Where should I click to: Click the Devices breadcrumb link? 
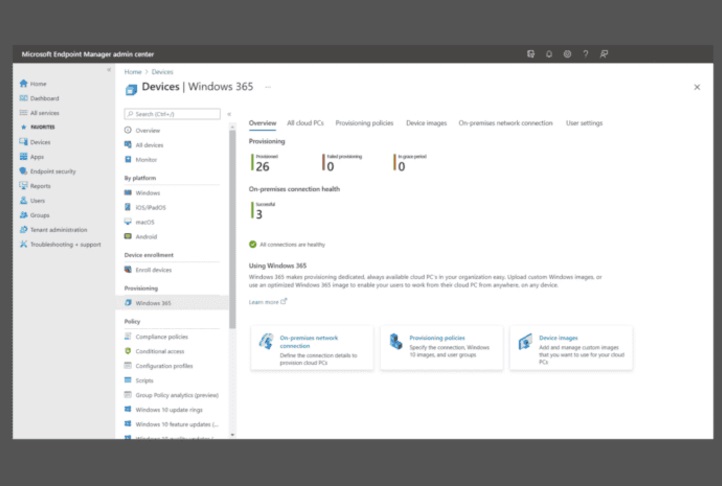[x=163, y=72]
